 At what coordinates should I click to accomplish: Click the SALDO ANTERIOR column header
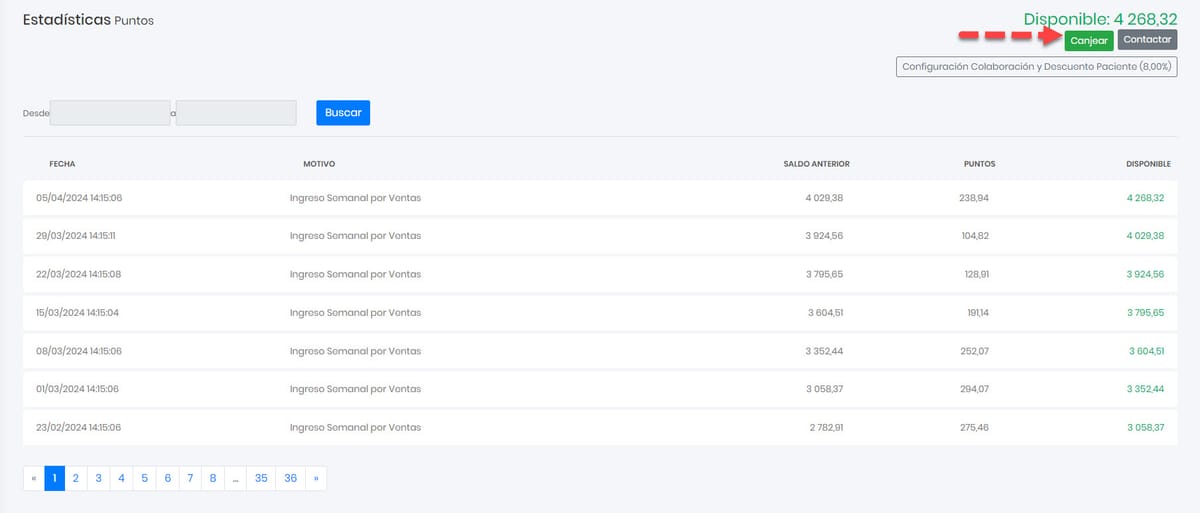(816, 164)
